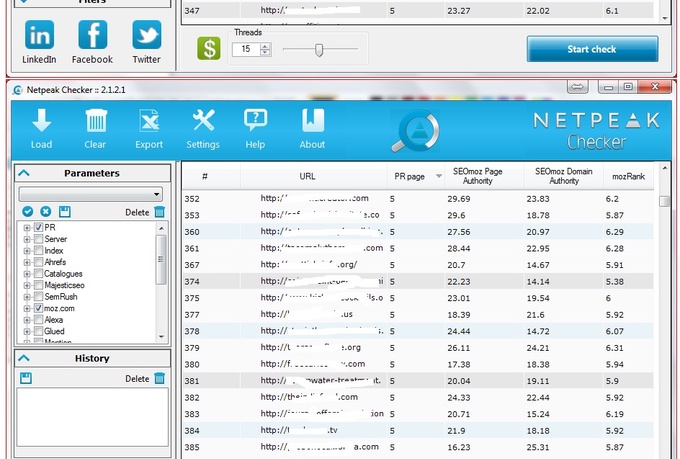Viewport: 680px width, 459px height.
Task: Open the About bookmark icon
Action: point(313,120)
